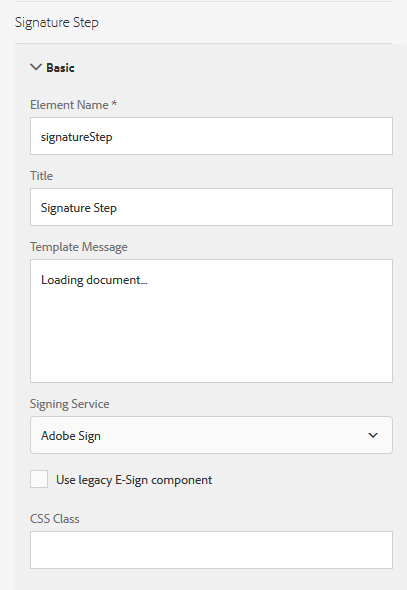Click the Title field label
This screenshot has width=407, height=590.
41,176
